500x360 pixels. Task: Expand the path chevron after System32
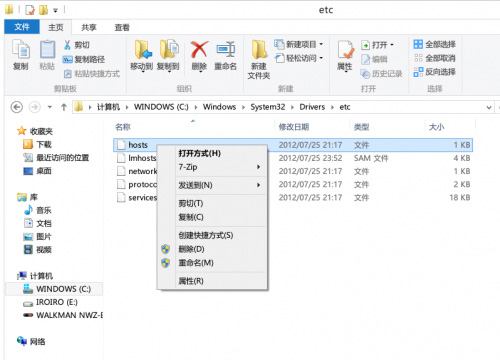(292, 107)
